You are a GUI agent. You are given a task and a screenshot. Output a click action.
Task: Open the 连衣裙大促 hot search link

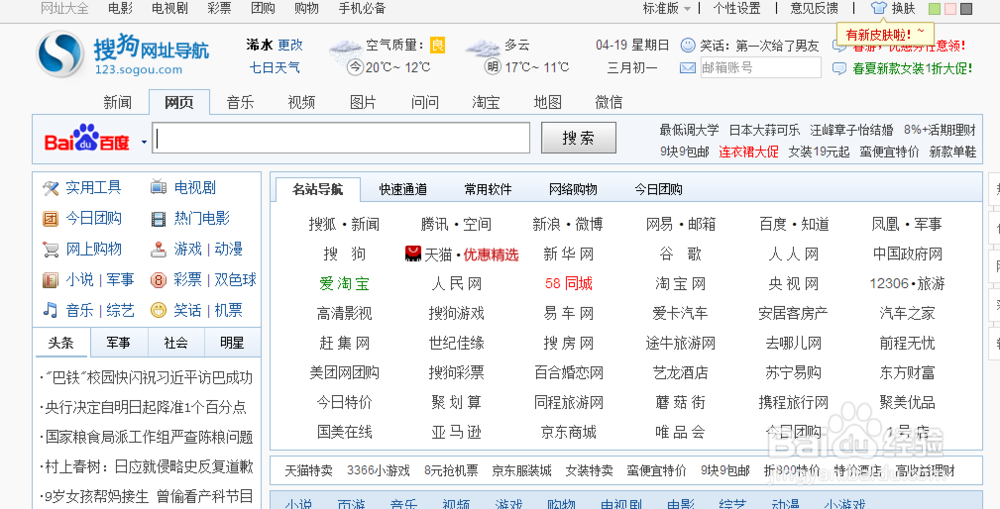749,152
